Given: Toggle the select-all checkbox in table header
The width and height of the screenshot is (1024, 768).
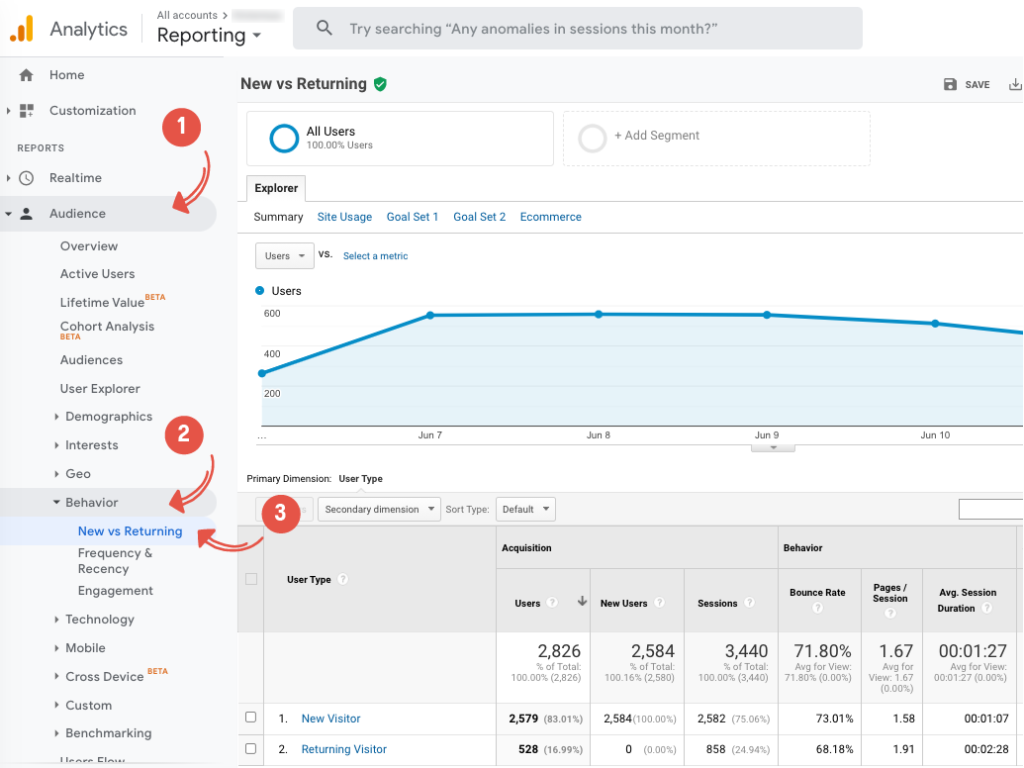Looking at the screenshot, I should pyautogui.click(x=251, y=579).
